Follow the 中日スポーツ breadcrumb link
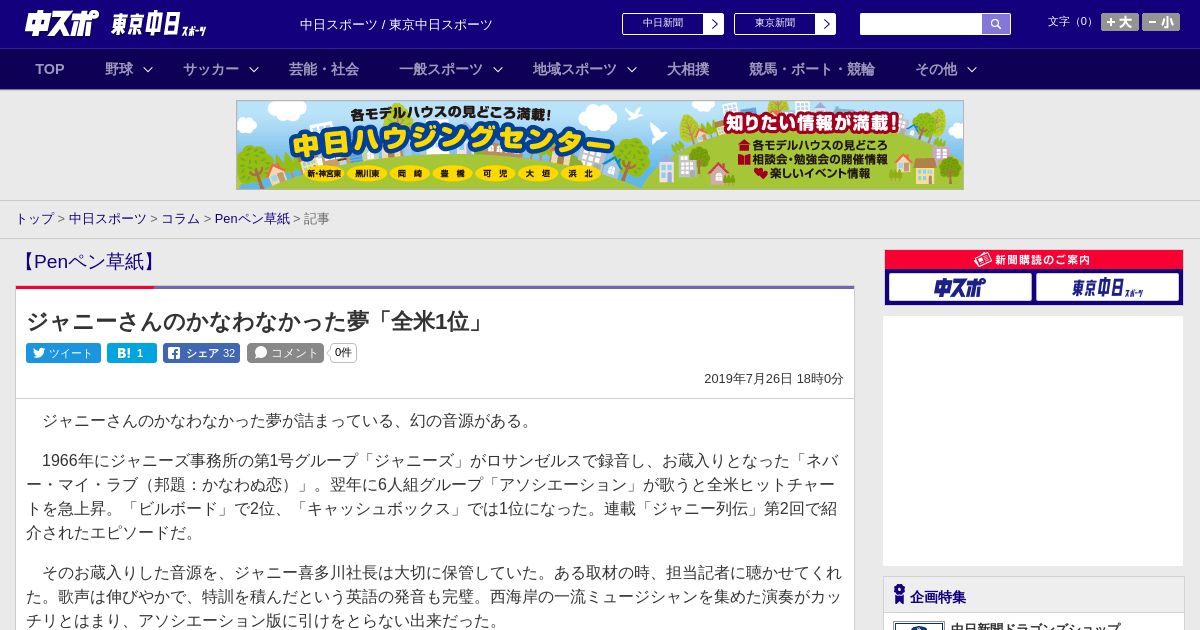Image resolution: width=1200 pixels, height=630 pixels. (108, 219)
